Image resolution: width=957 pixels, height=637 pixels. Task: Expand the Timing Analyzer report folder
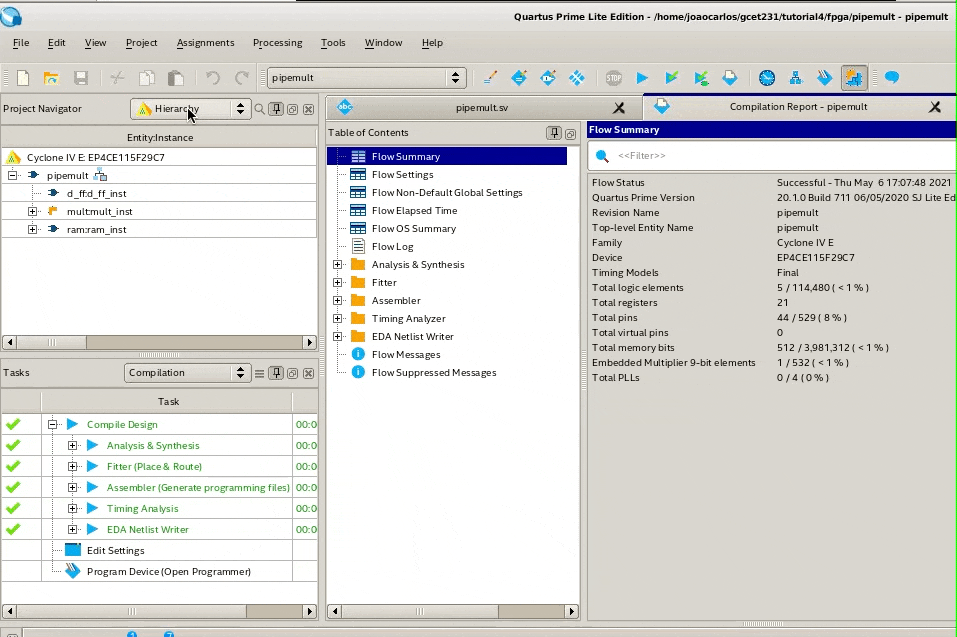pos(338,318)
